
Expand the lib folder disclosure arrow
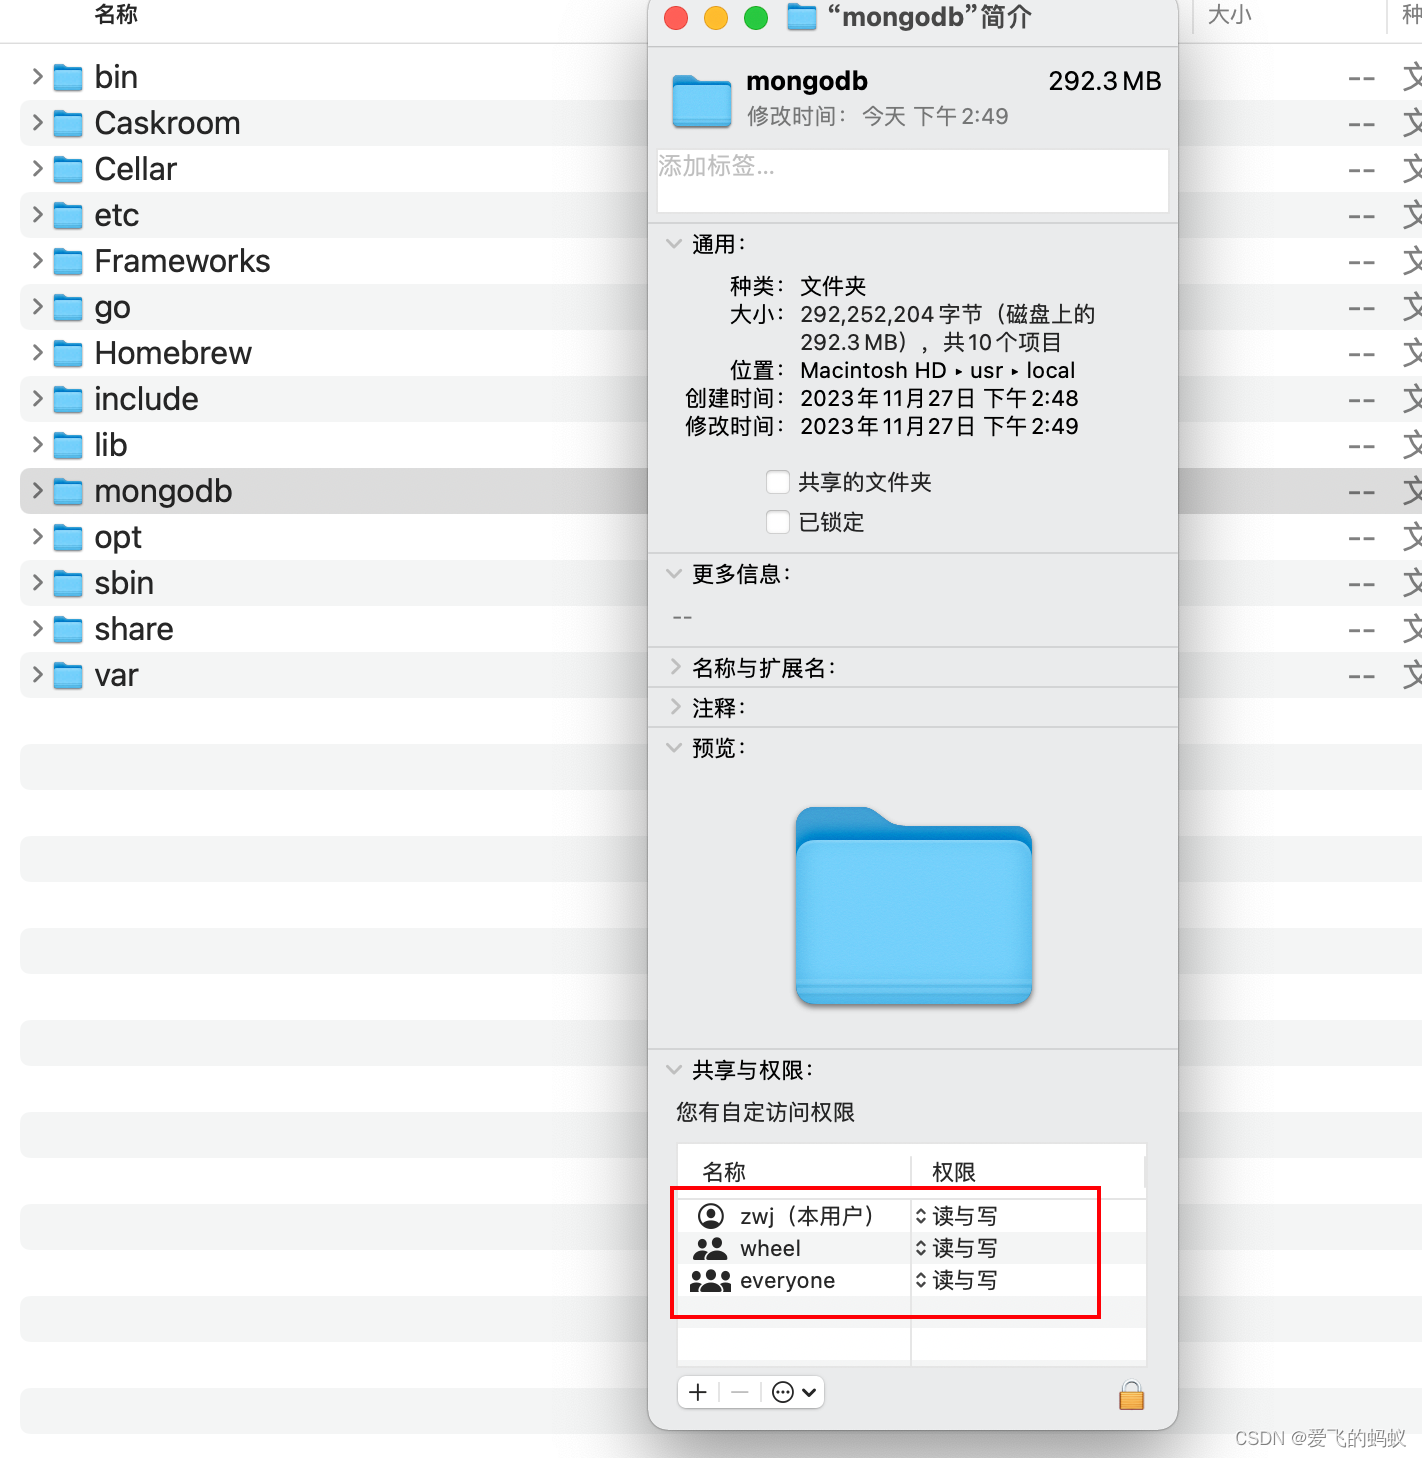point(37,445)
